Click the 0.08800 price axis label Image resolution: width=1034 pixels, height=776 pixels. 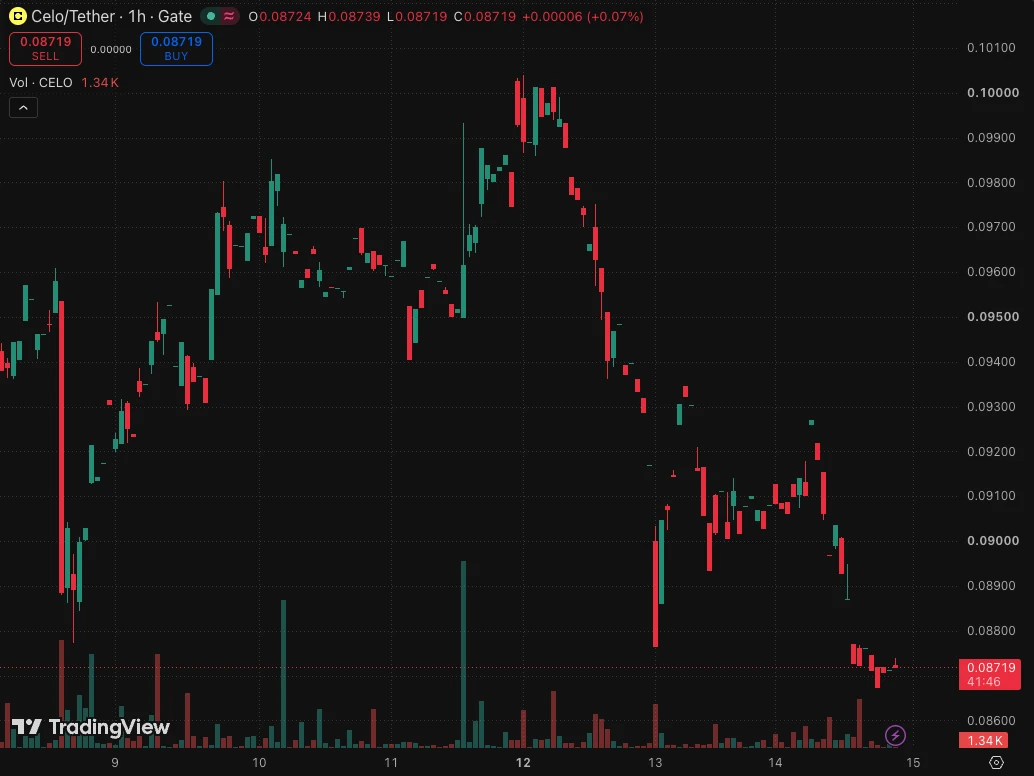[991, 631]
